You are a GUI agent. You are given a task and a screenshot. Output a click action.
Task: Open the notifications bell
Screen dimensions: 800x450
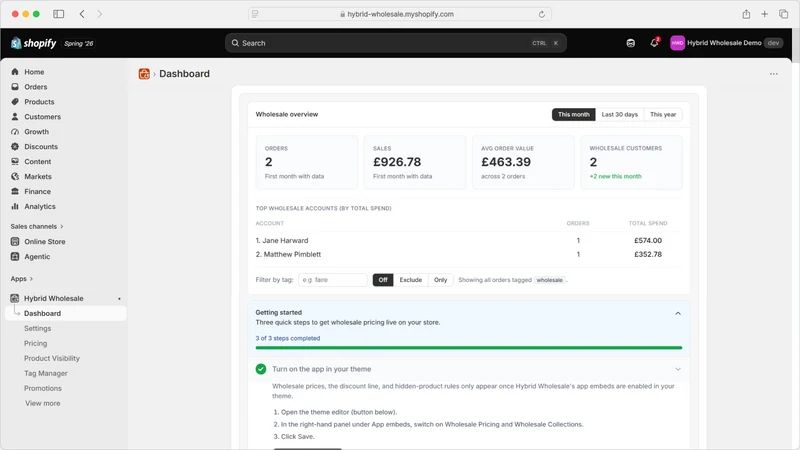pos(654,43)
